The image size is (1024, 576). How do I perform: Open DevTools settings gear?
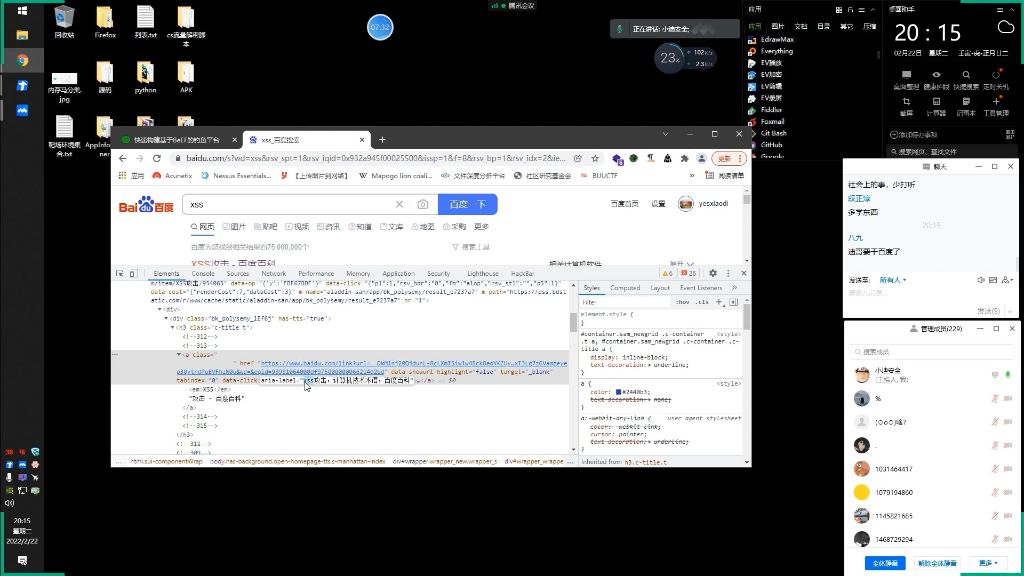(713, 273)
